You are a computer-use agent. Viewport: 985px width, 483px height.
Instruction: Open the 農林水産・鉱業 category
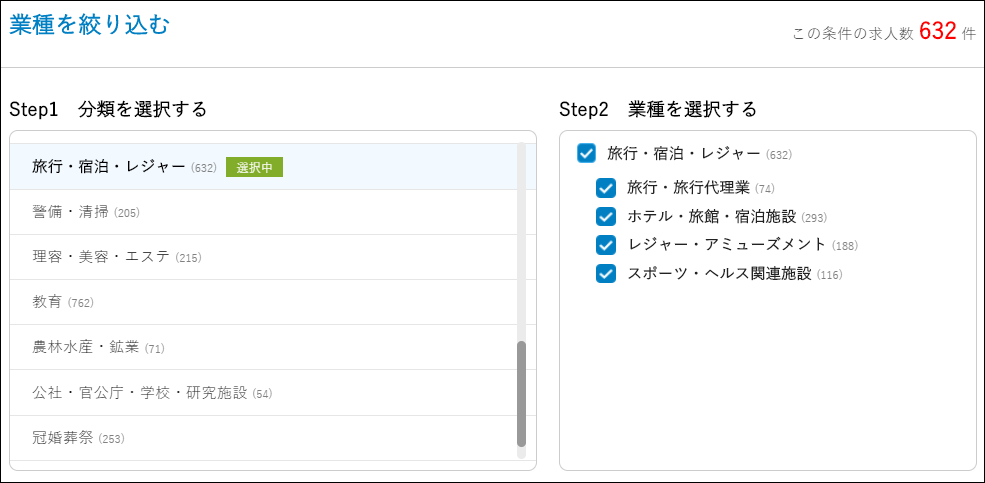tap(85, 347)
